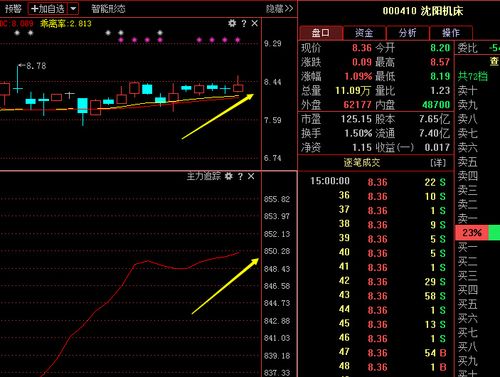Click the last red candlestick on chart
Image resolution: width=500 pixels, height=377 pixels.
[238, 88]
